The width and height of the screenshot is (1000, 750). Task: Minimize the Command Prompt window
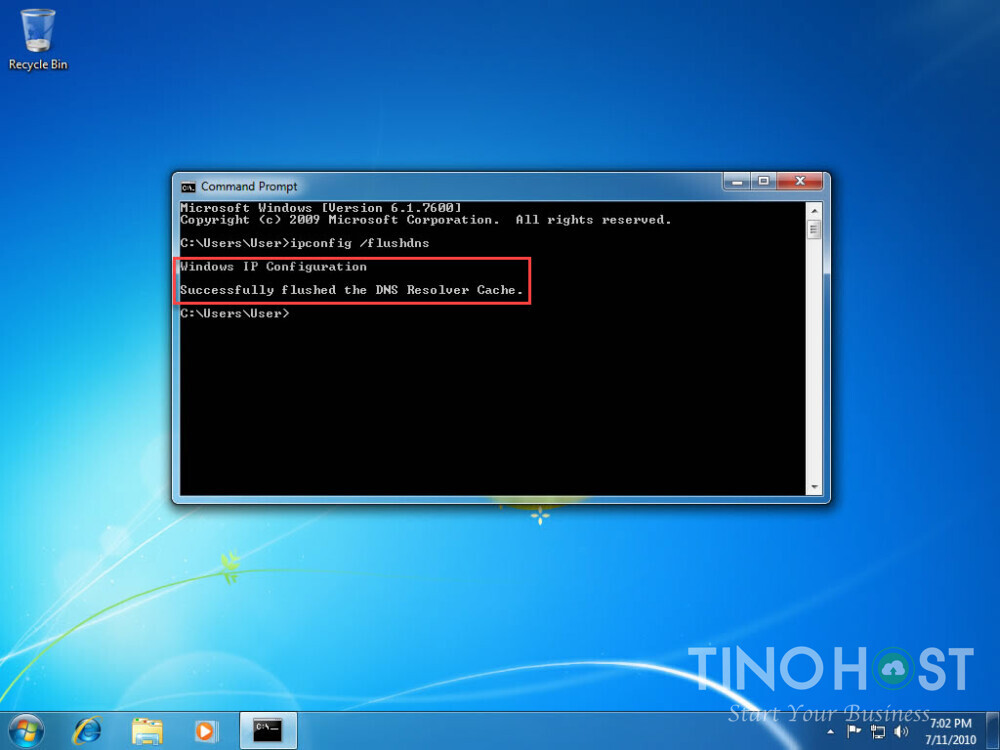point(737,182)
